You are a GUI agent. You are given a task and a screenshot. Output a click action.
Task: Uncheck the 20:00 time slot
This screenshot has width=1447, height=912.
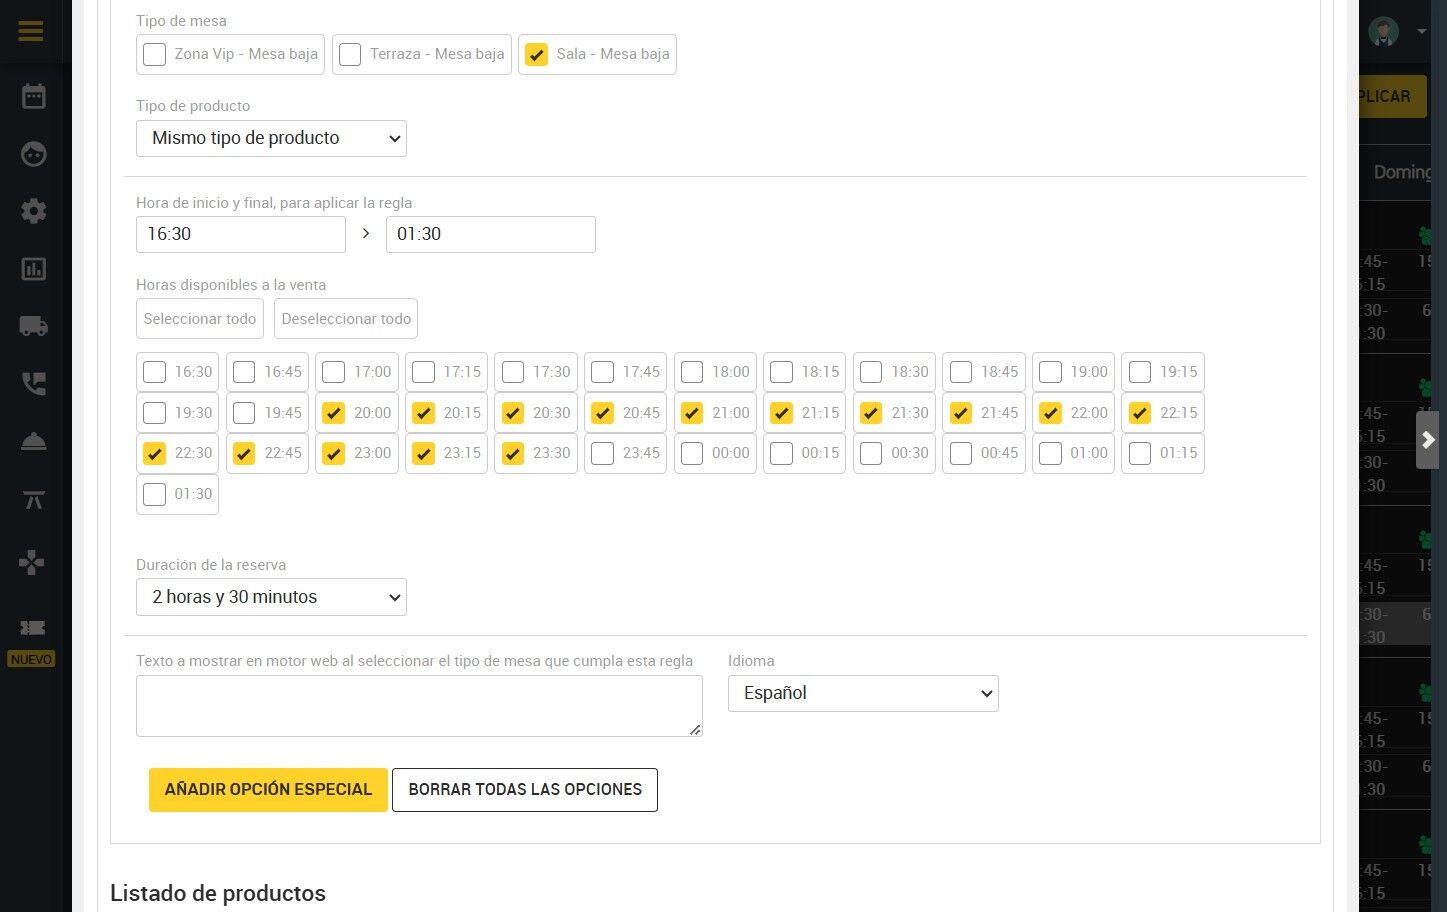334,413
